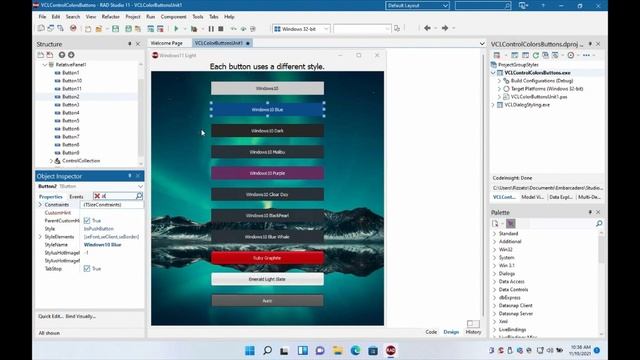
Task: Open Windows Start from the taskbar
Action: (x=250, y=350)
